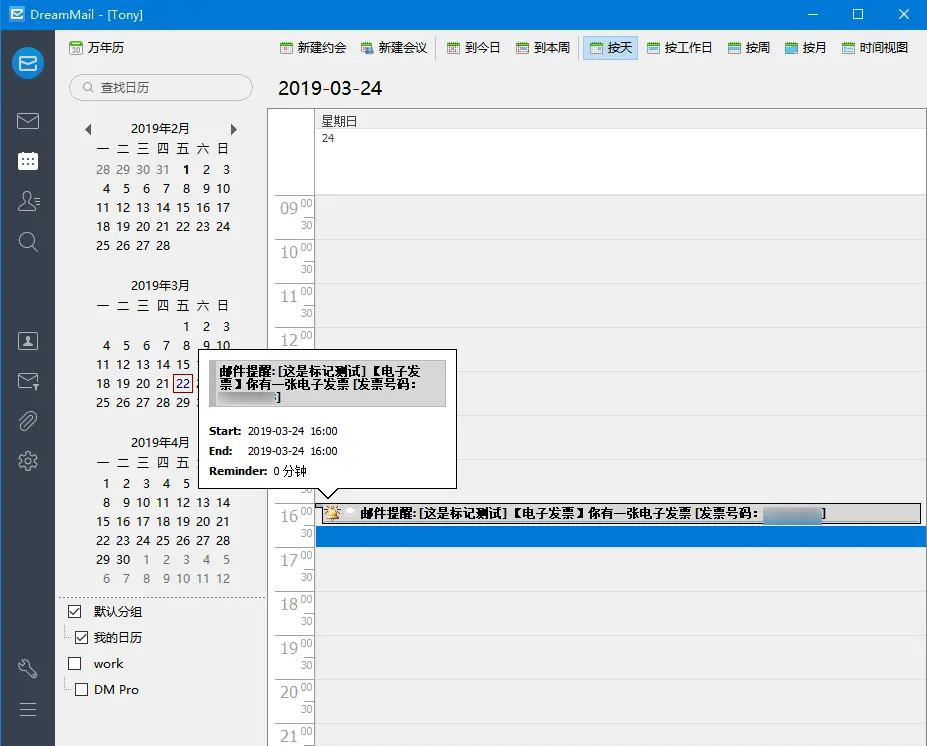Select the 邮件提醒 event at 16:00
This screenshot has height=746, width=927.
pyautogui.click(x=618, y=513)
